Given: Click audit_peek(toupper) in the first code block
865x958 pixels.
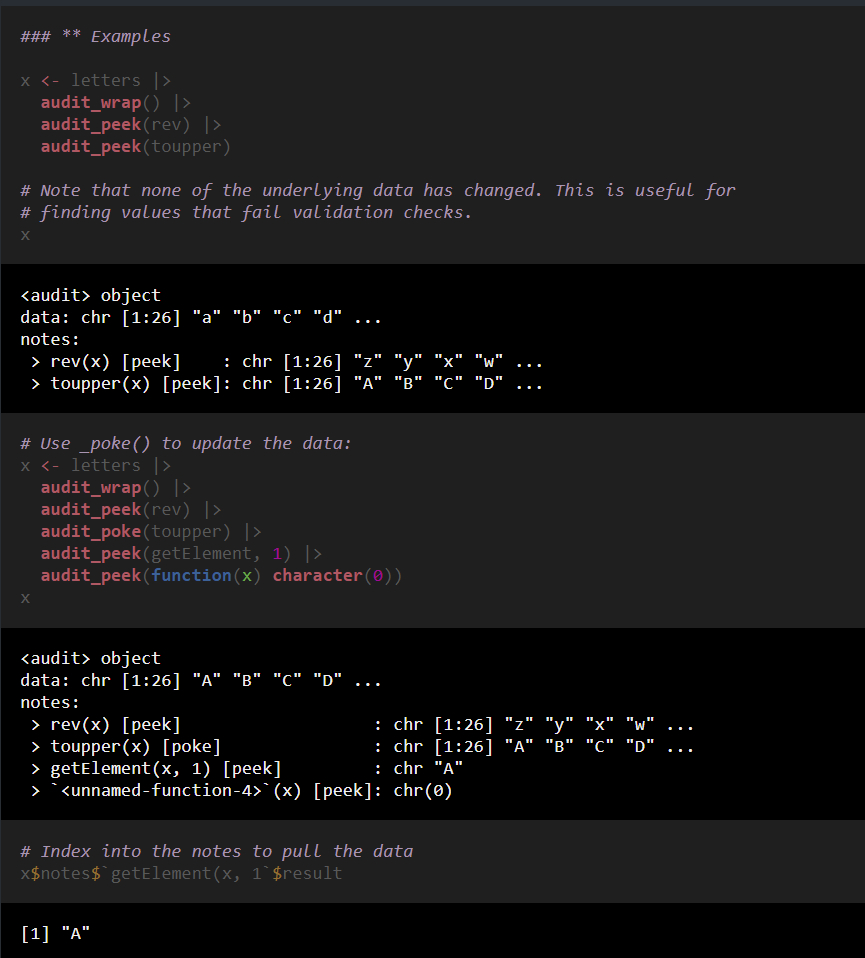Looking at the screenshot, I should 135,146.
